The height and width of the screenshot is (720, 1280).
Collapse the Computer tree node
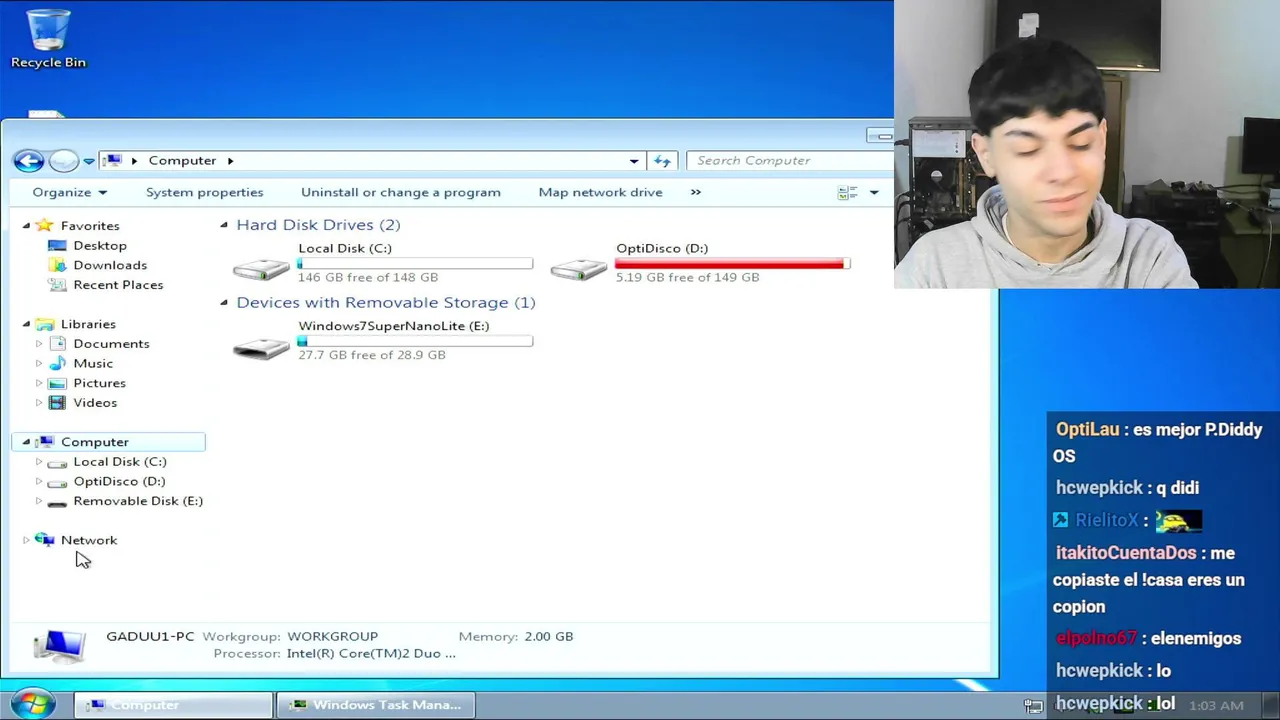click(26, 442)
